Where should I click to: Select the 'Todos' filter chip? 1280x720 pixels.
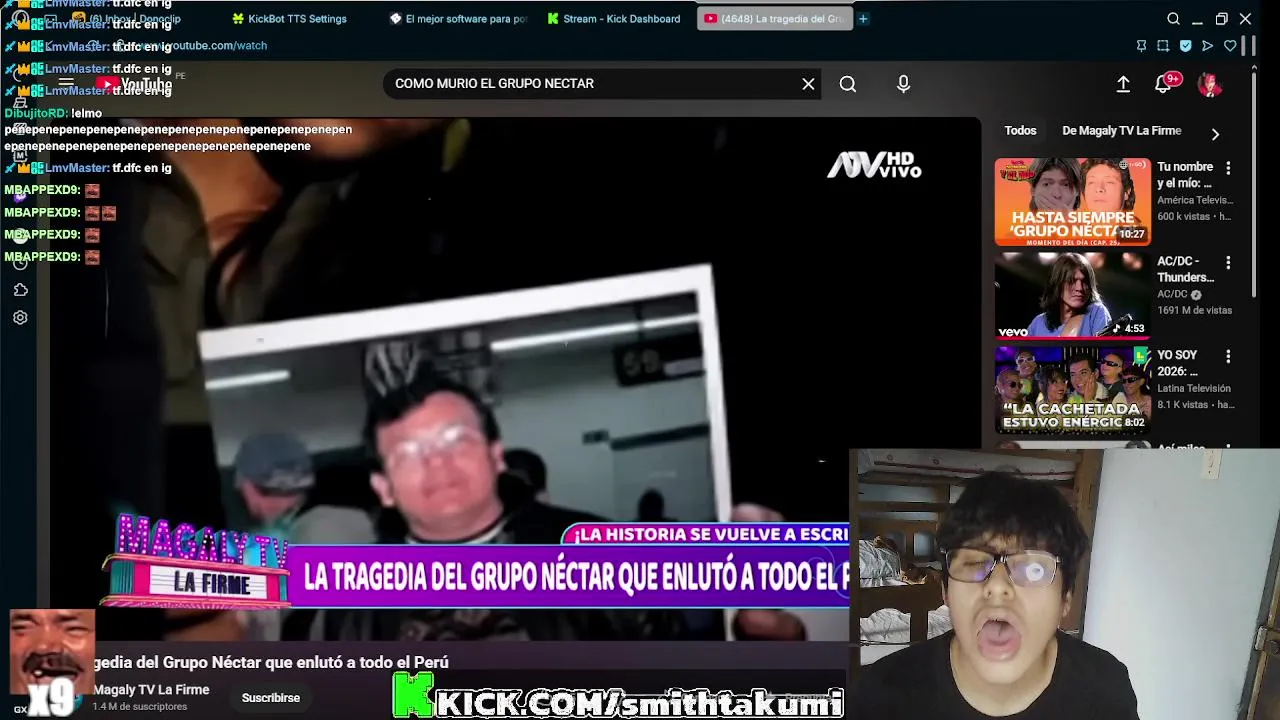(x=1020, y=131)
